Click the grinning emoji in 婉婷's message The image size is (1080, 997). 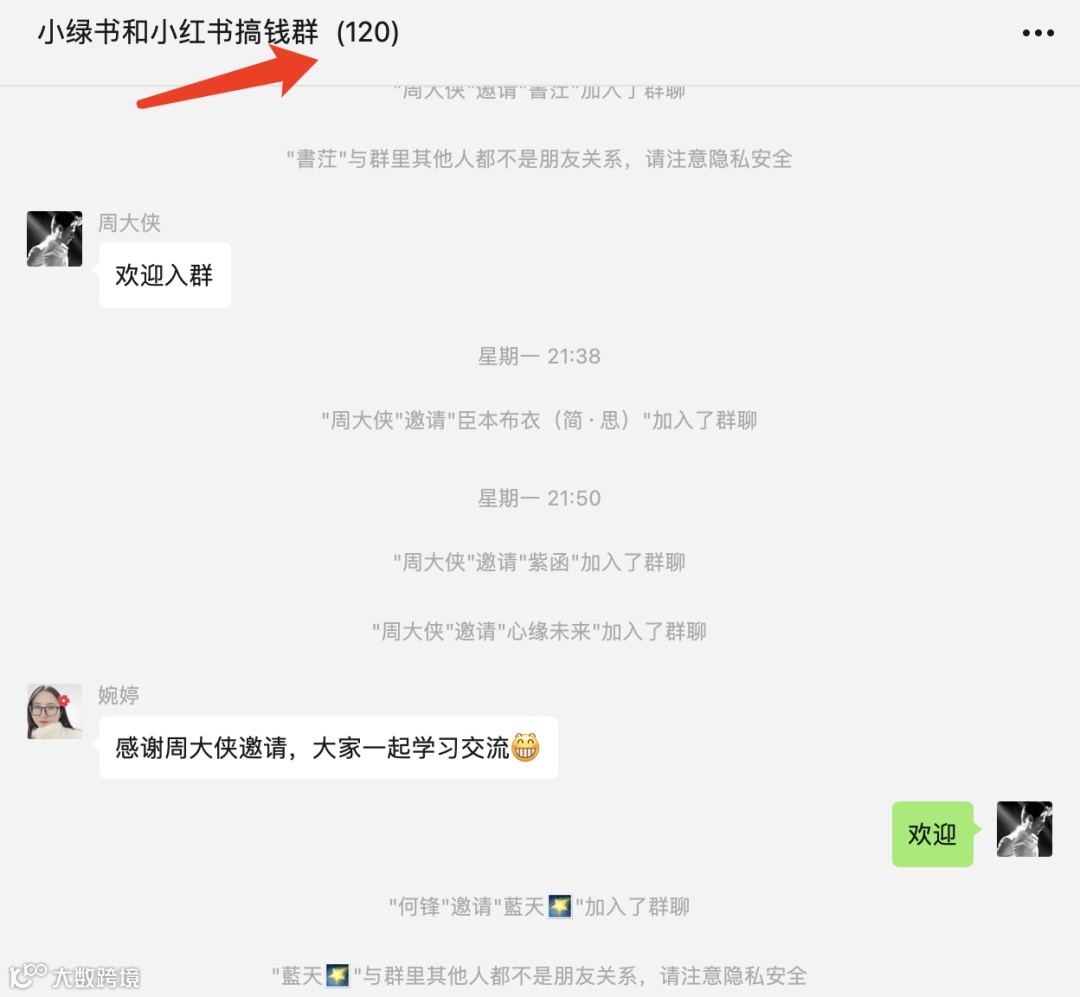tap(526, 747)
